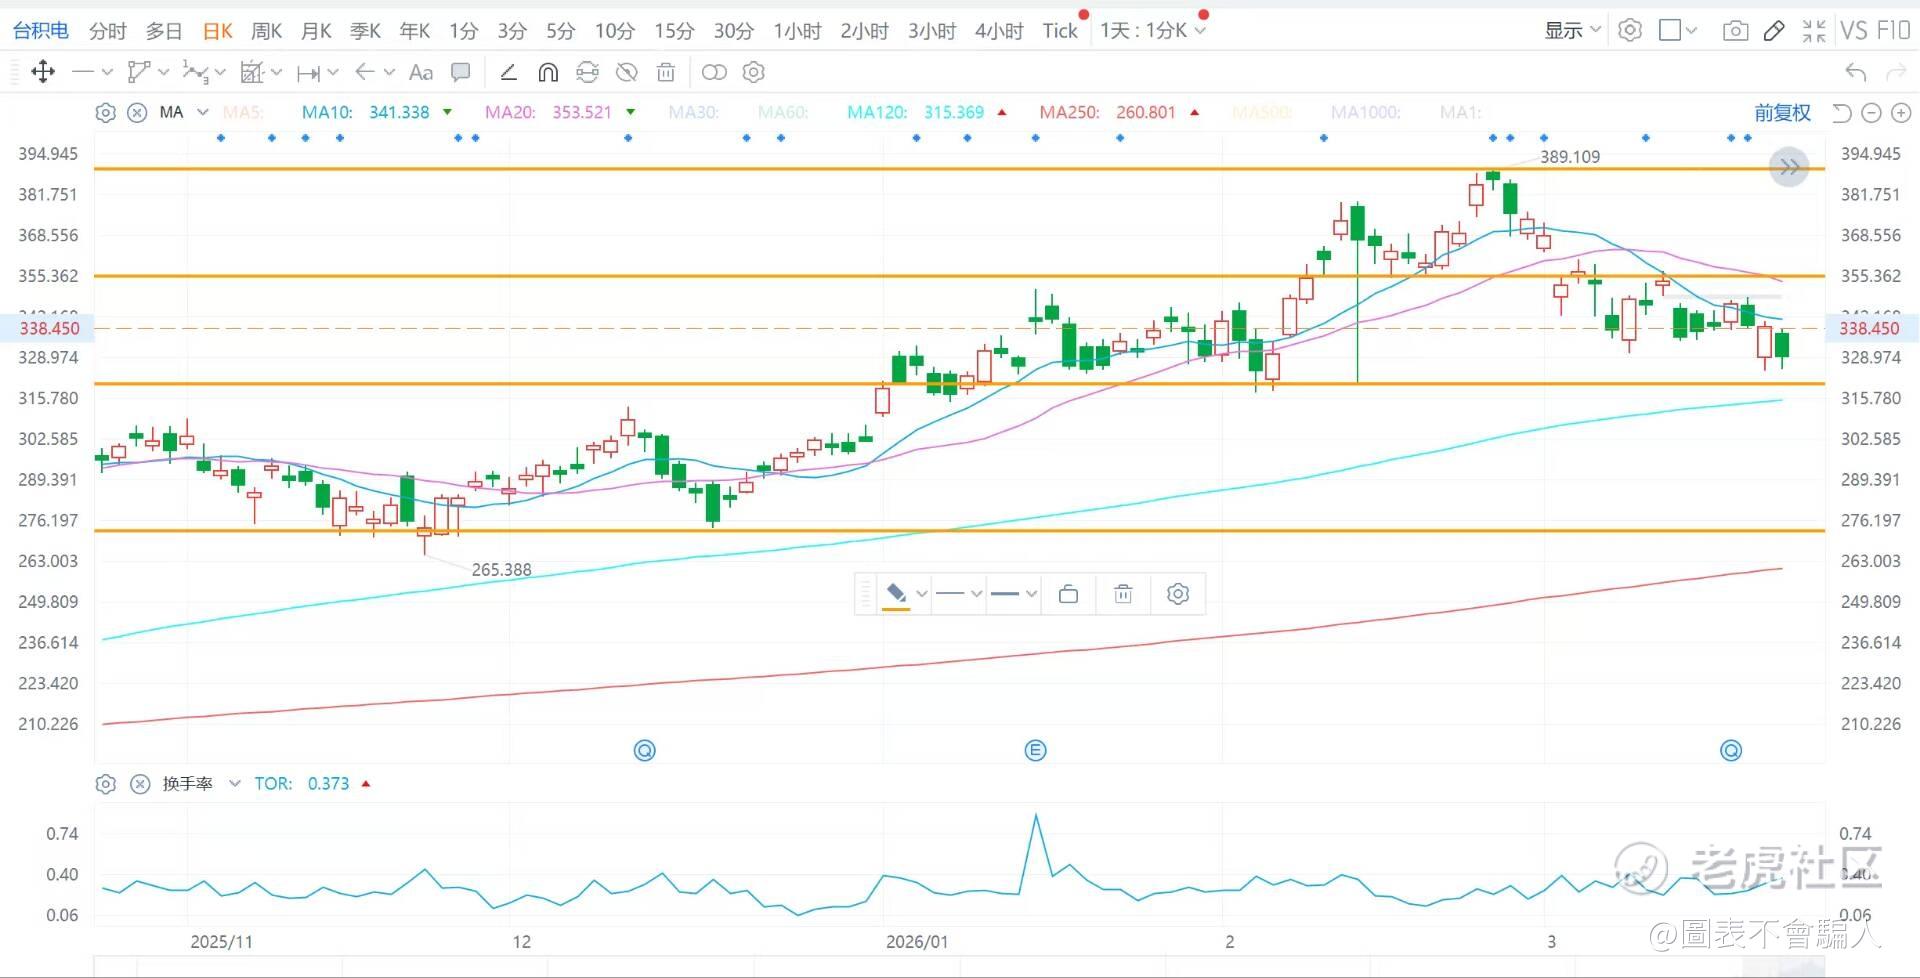This screenshot has height=978, width=1920.
Task: Select the polyline channel drawing tool
Action: (139, 72)
